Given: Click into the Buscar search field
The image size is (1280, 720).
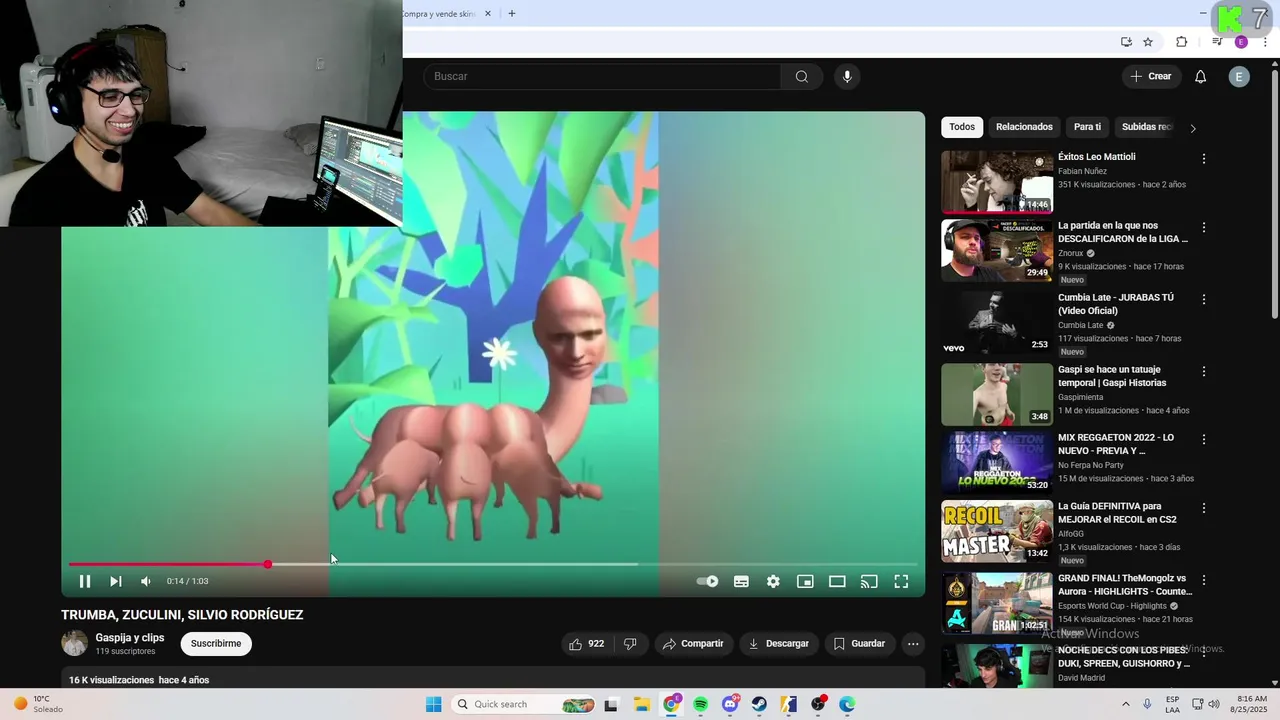Looking at the screenshot, I should pyautogui.click(x=602, y=76).
